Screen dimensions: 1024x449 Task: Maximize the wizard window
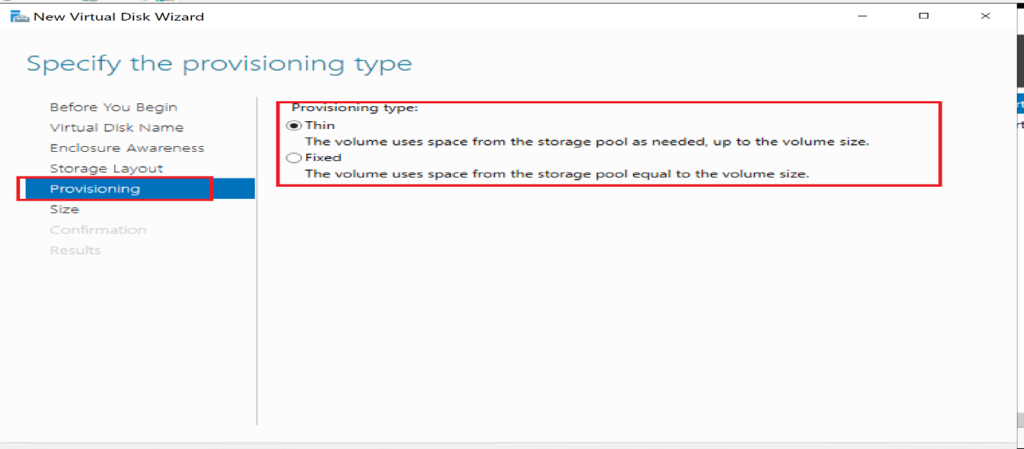tap(923, 16)
